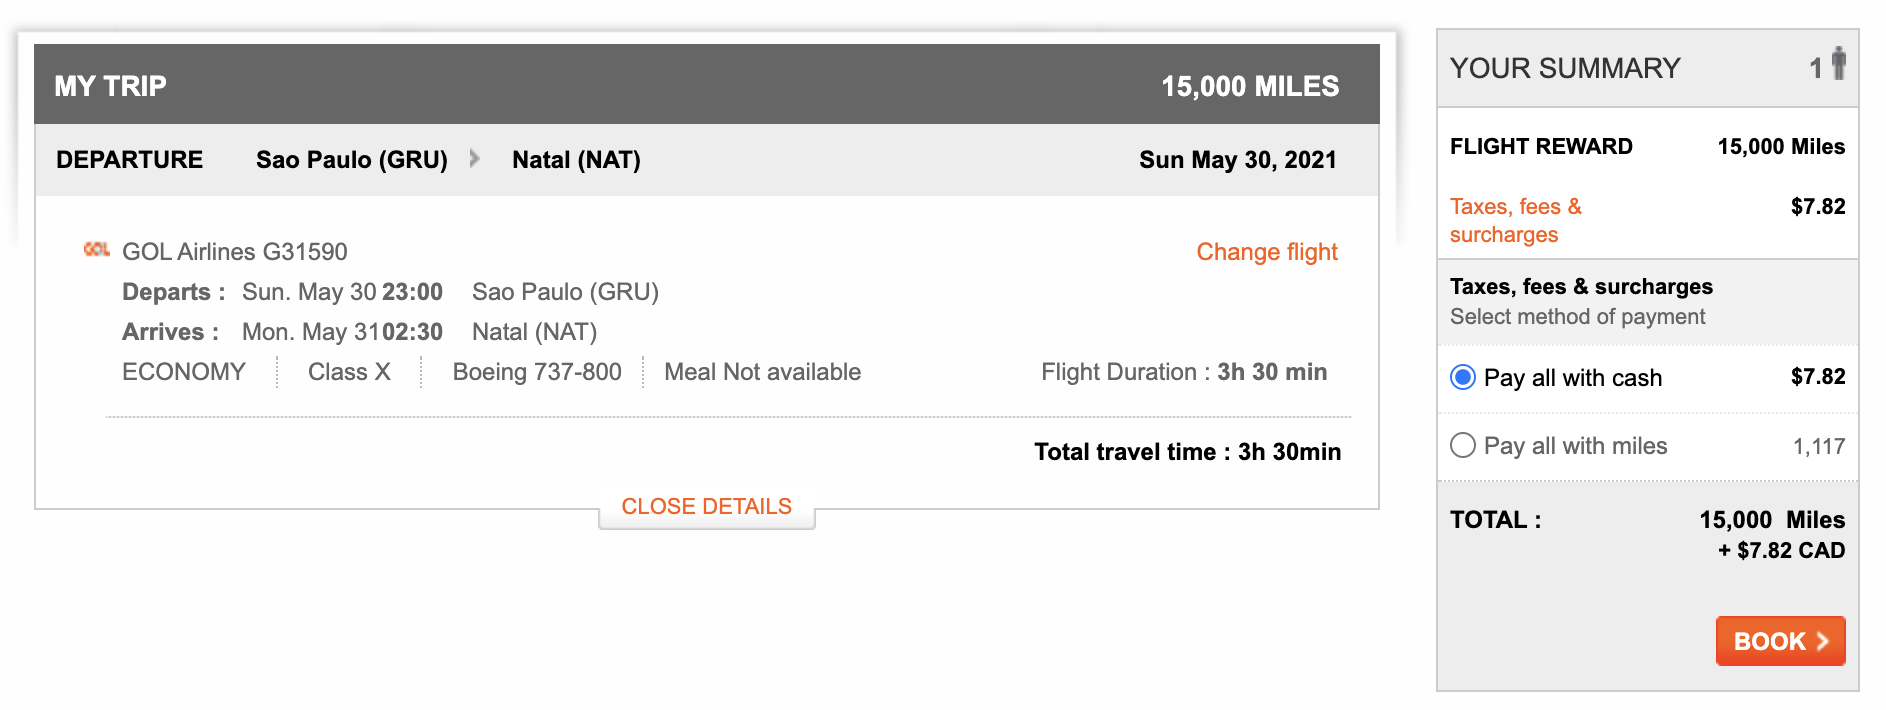Click the Meal Not available label
1886x710 pixels.
click(x=762, y=372)
